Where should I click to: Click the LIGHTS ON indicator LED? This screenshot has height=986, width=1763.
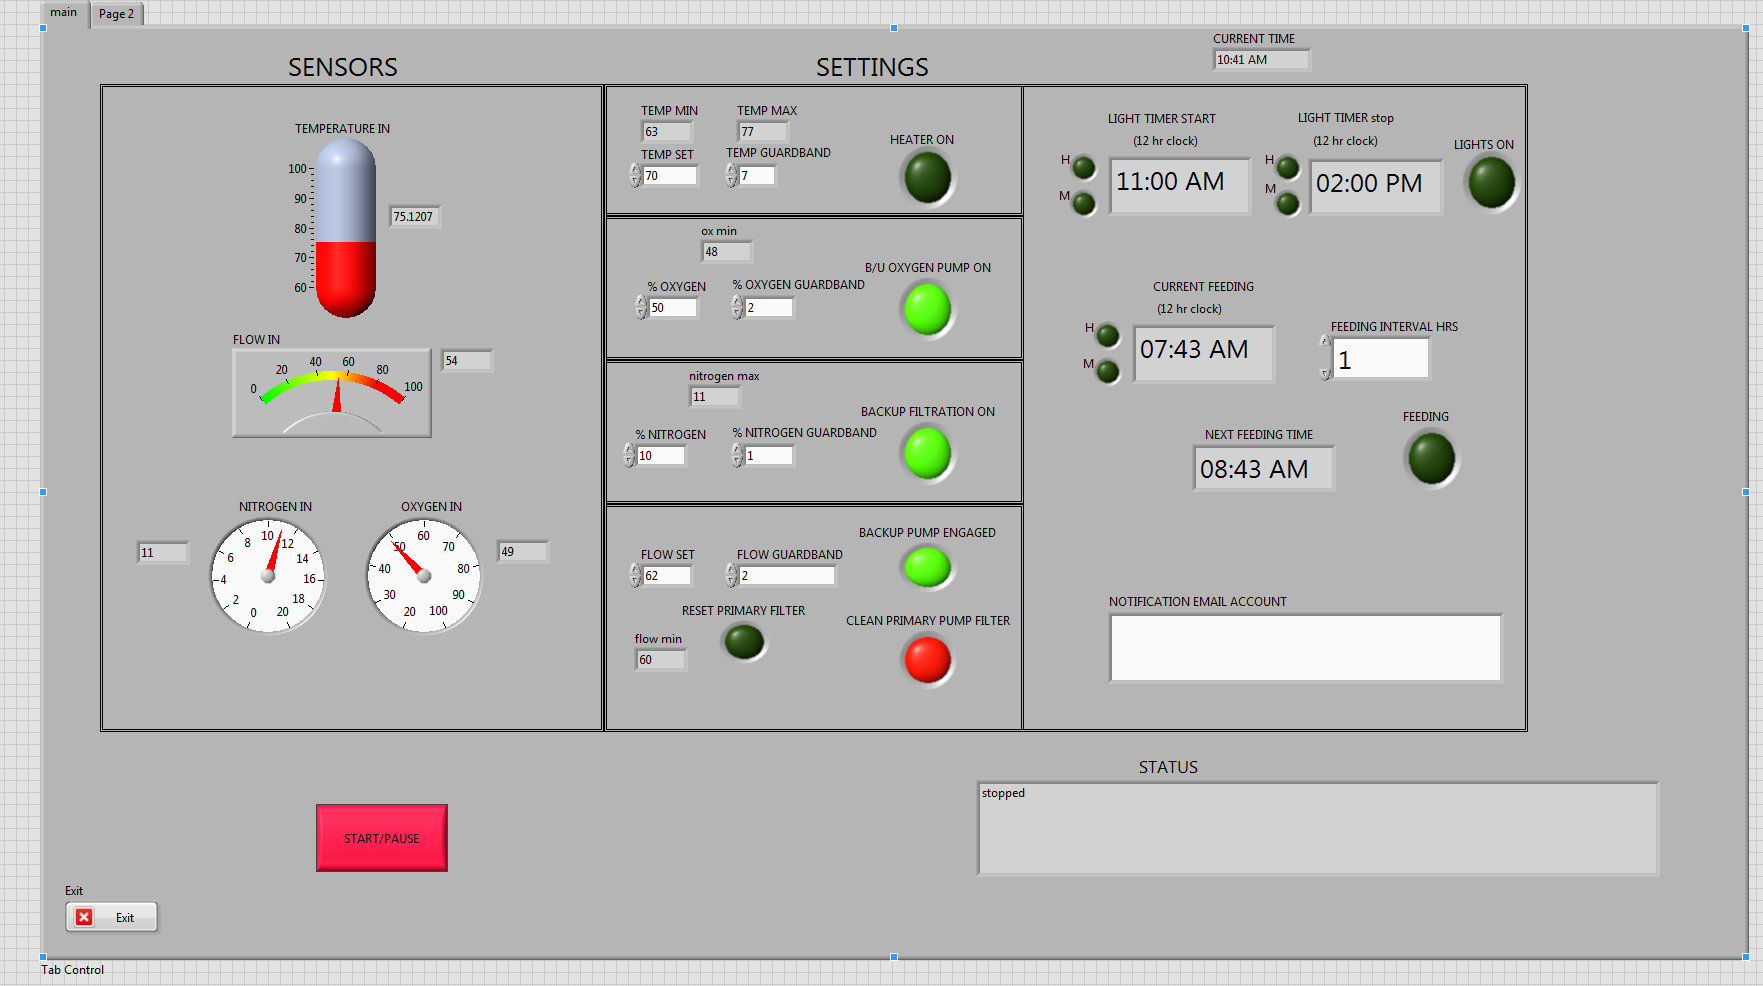(x=1491, y=183)
